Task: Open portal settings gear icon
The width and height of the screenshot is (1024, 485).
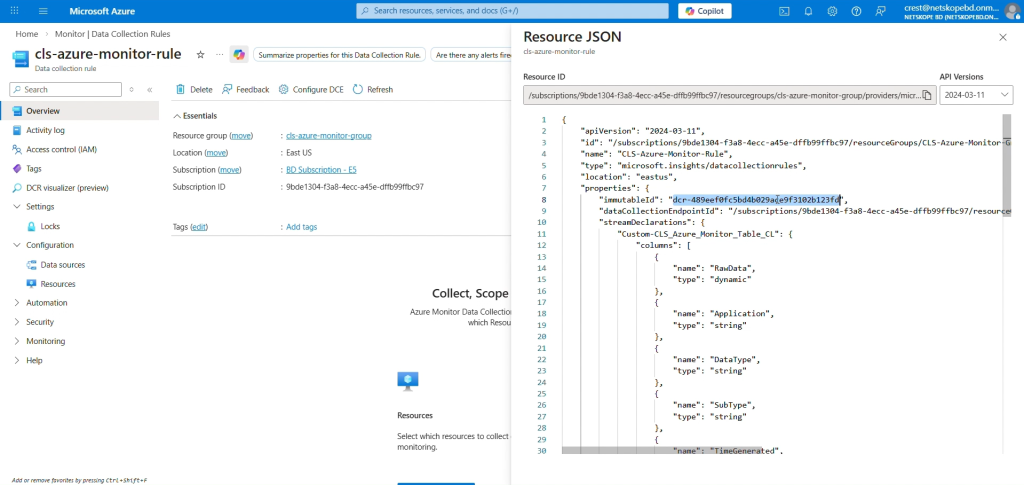Action: click(x=832, y=11)
